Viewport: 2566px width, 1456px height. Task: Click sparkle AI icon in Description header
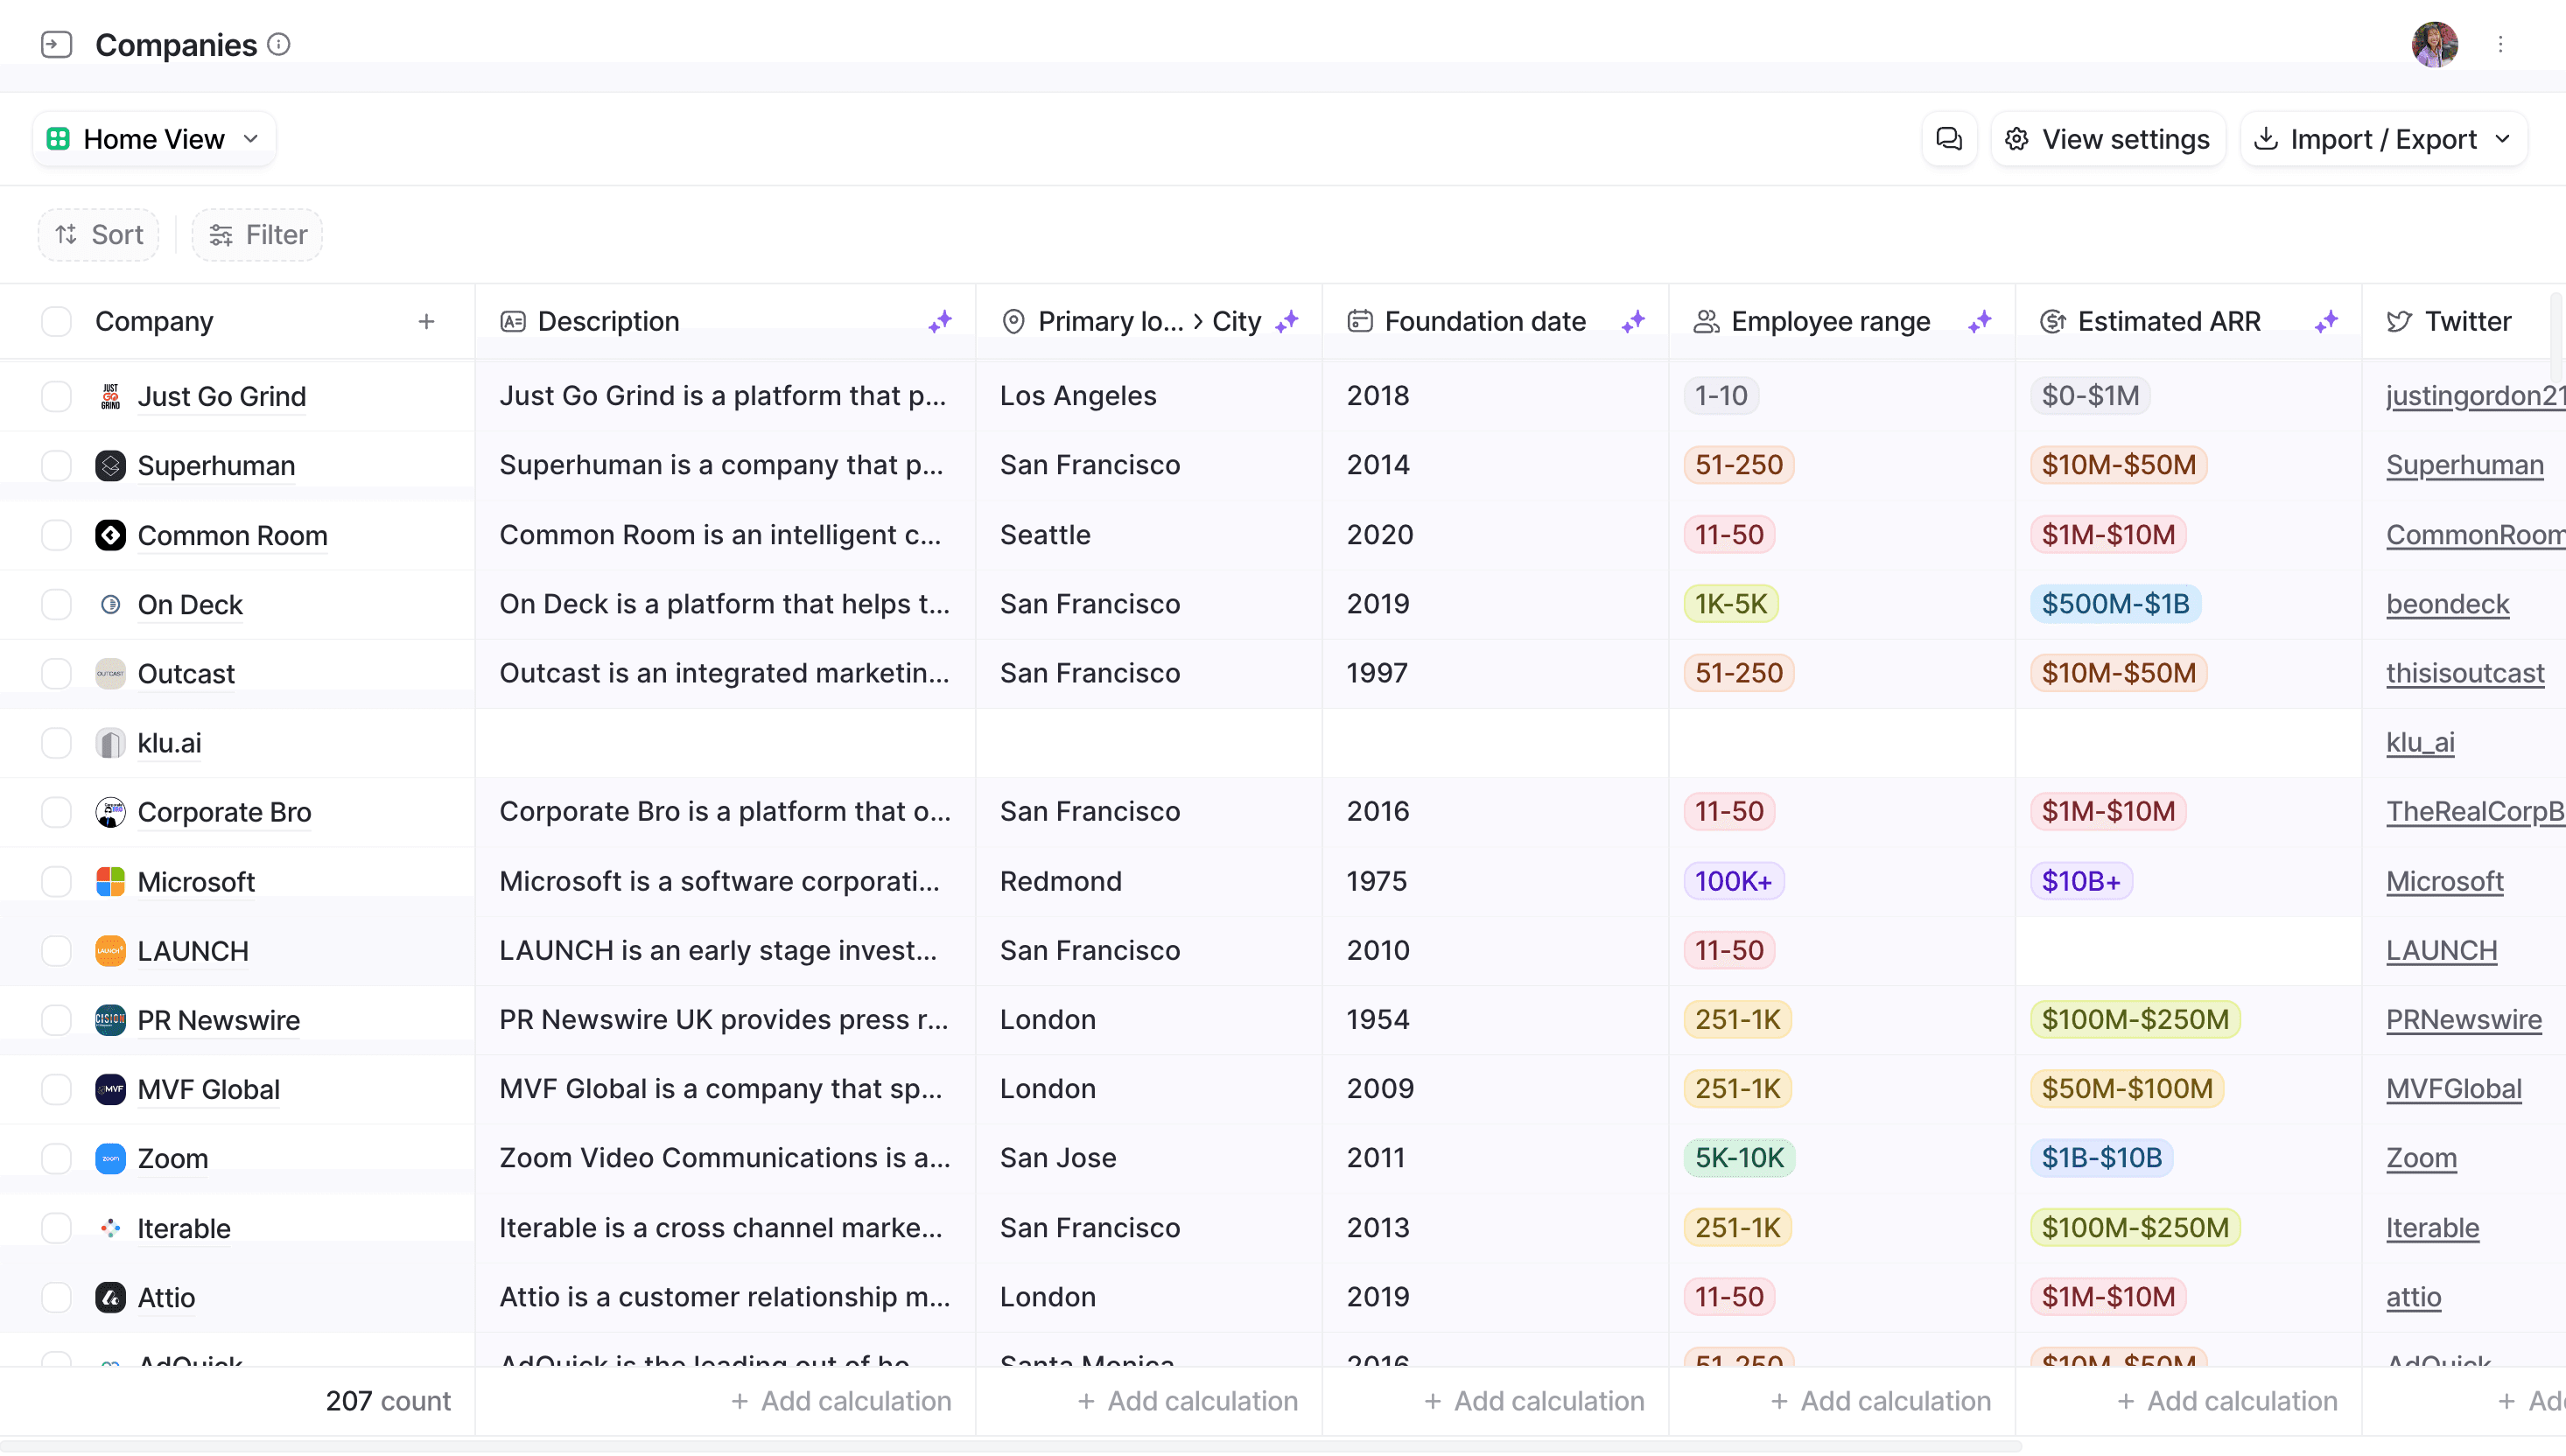coord(940,321)
